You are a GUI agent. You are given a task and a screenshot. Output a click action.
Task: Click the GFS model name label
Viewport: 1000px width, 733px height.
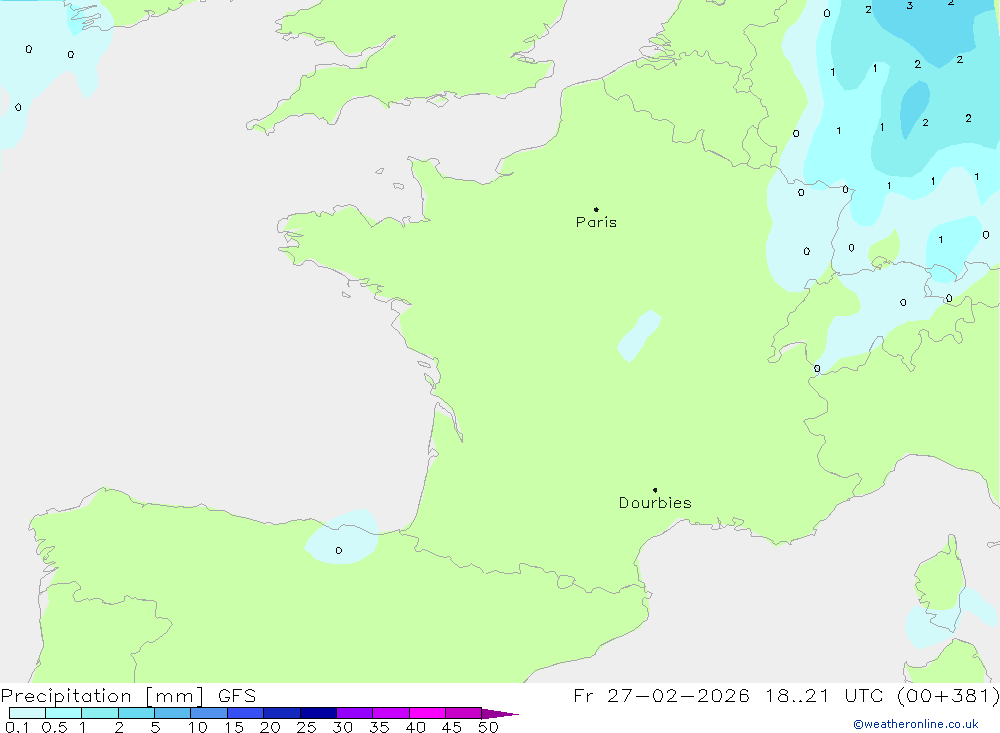point(237,696)
